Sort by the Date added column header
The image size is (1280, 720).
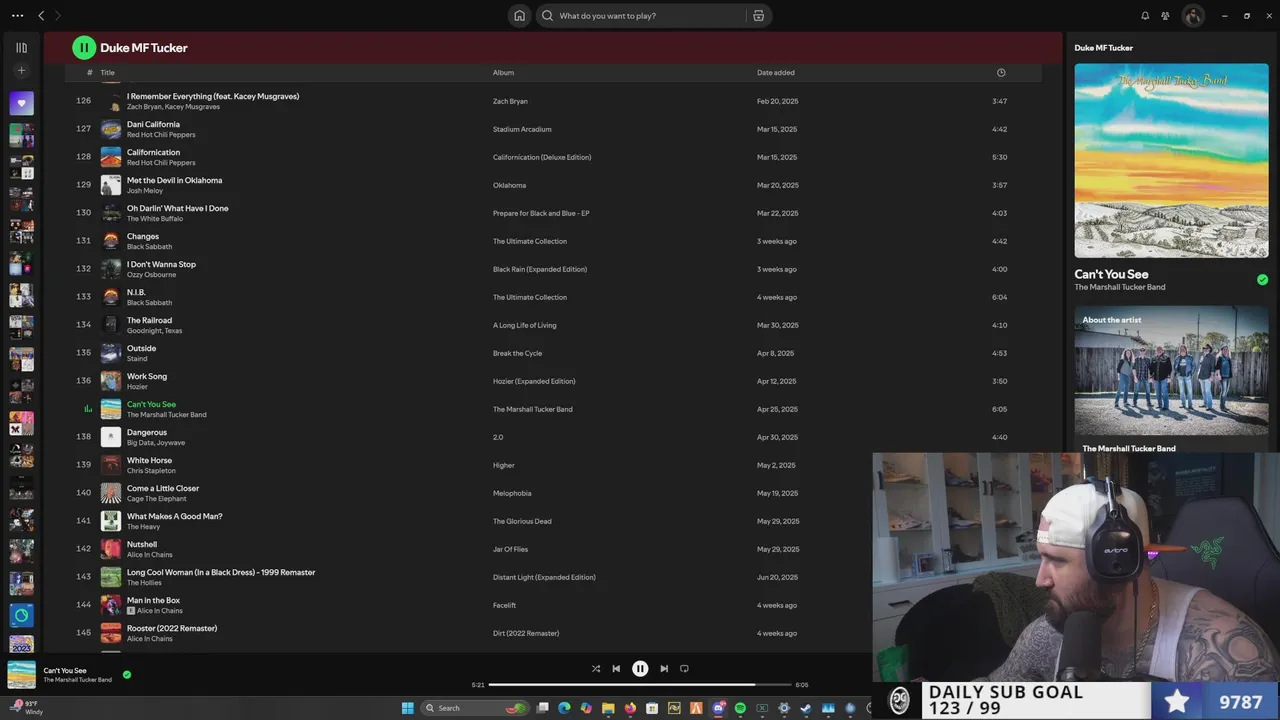(x=776, y=73)
